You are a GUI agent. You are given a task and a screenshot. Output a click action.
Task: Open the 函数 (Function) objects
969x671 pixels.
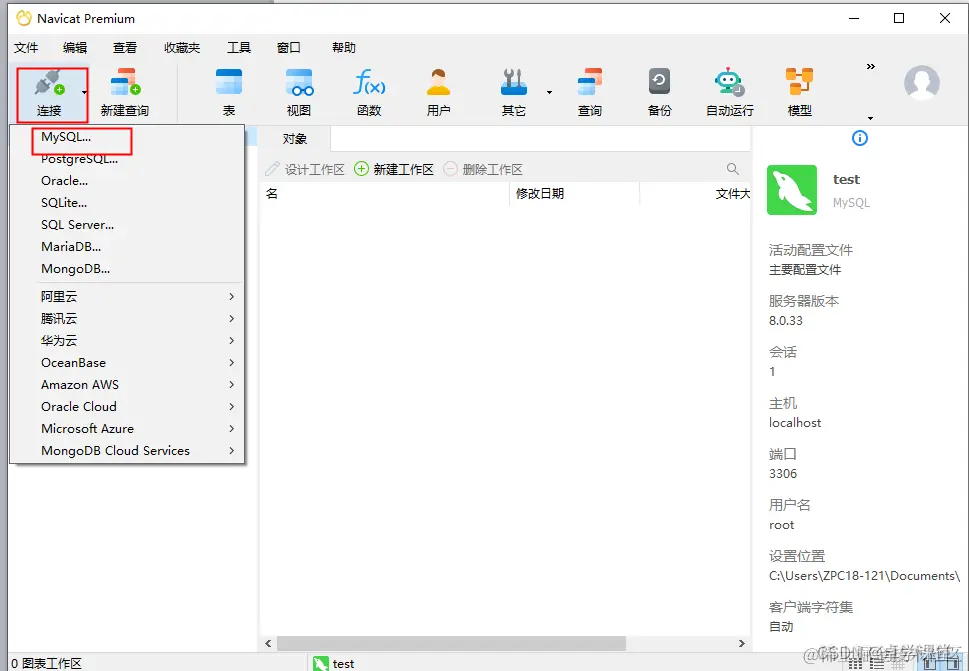click(x=369, y=92)
